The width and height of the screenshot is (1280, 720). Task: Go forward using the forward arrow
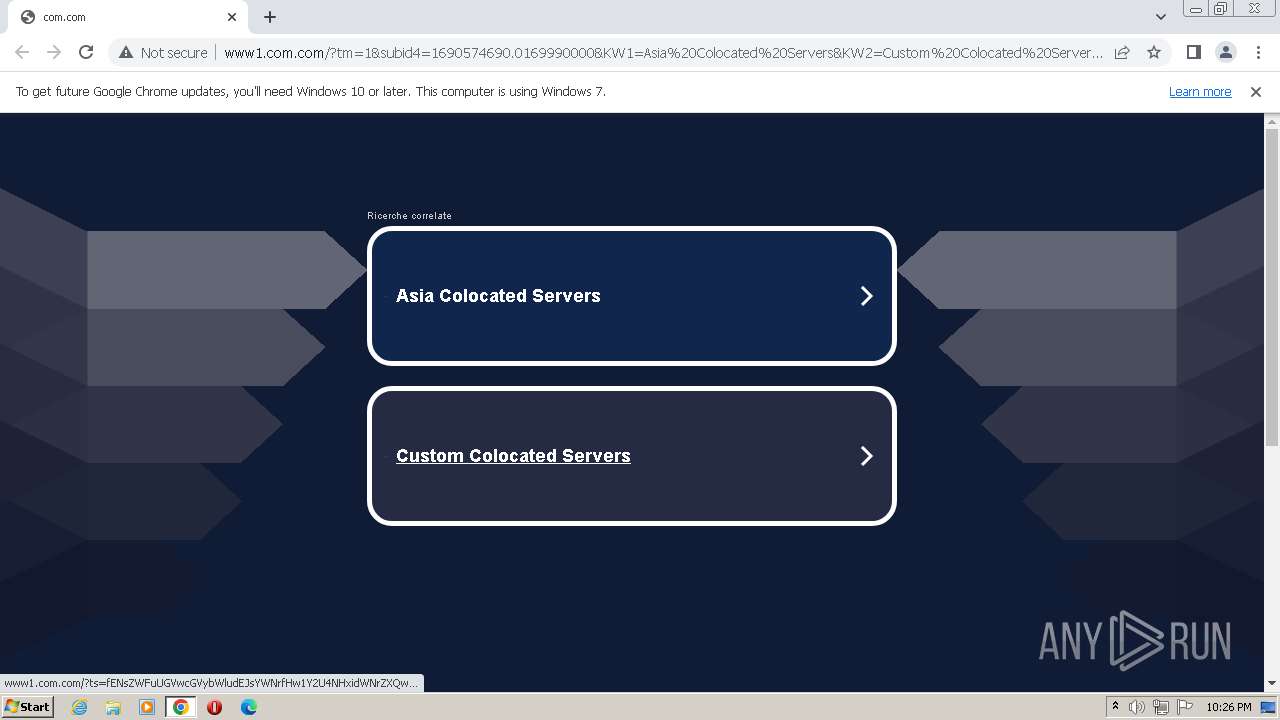coord(54,53)
